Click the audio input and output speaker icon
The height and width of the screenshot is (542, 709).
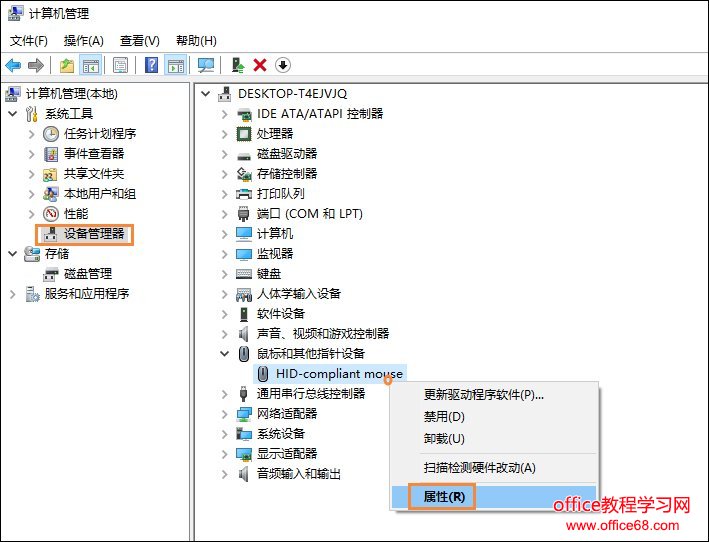244,474
